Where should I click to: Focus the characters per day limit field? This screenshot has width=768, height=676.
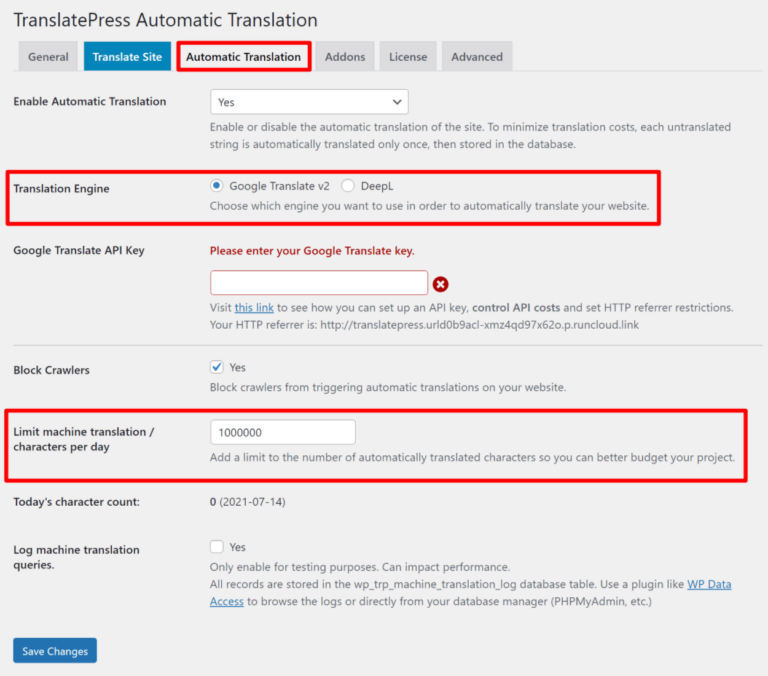[283, 432]
